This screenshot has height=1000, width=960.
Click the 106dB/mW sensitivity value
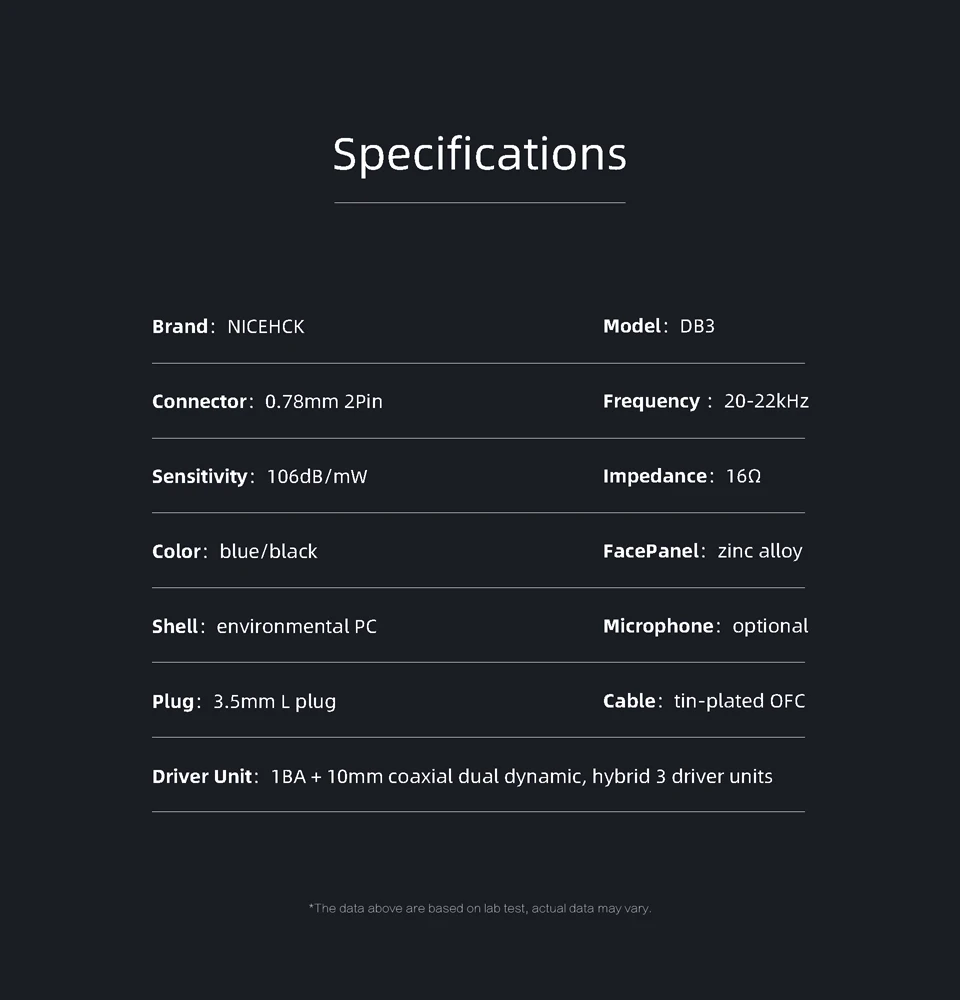pos(317,477)
